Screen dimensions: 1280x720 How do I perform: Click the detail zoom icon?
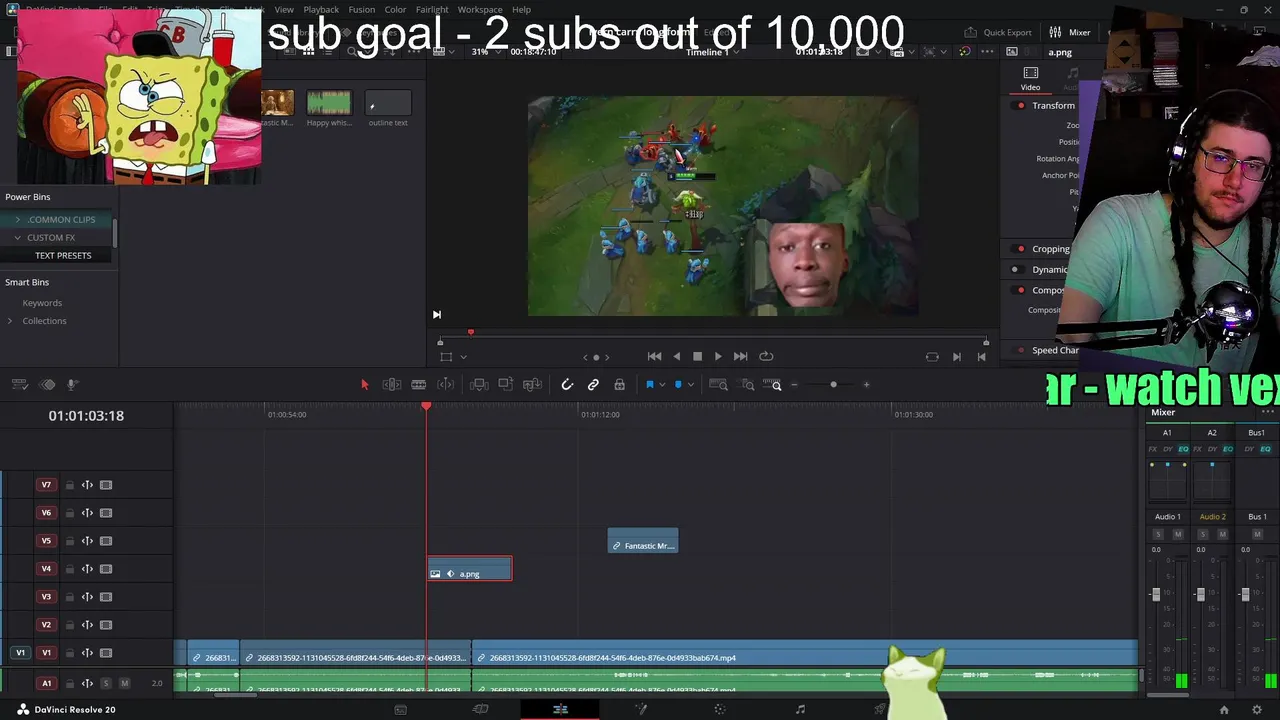748,385
